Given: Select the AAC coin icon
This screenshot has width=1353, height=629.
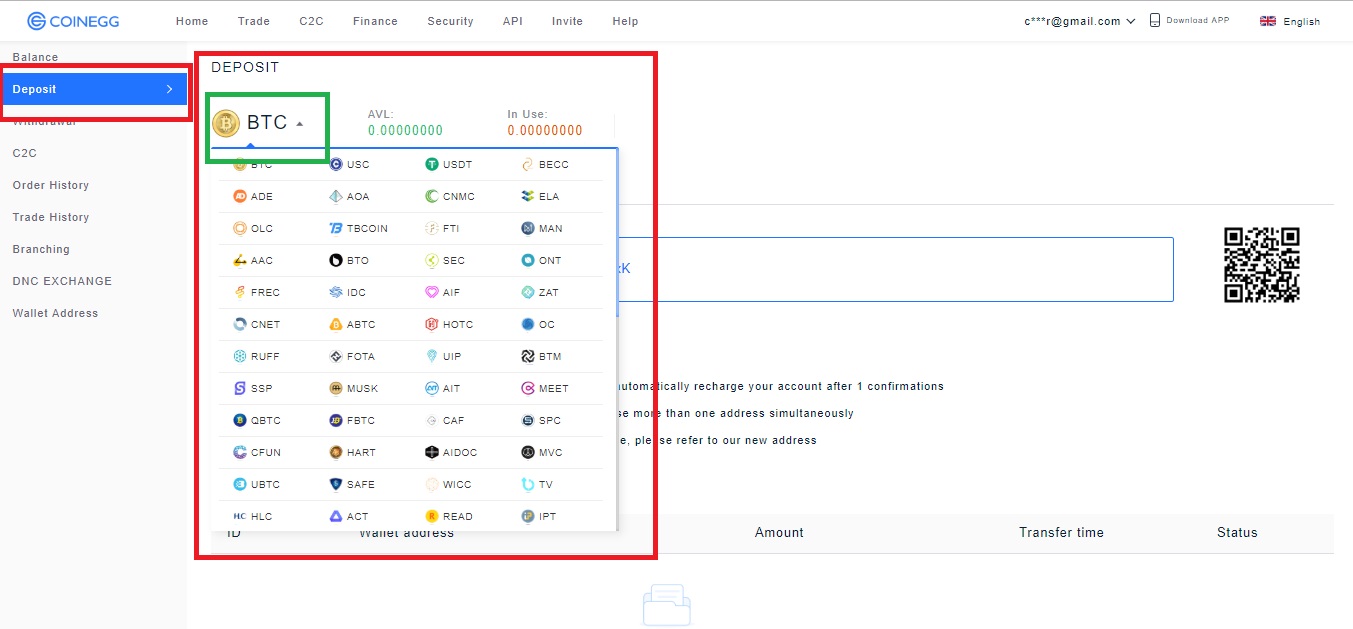Looking at the screenshot, I should pyautogui.click(x=240, y=260).
